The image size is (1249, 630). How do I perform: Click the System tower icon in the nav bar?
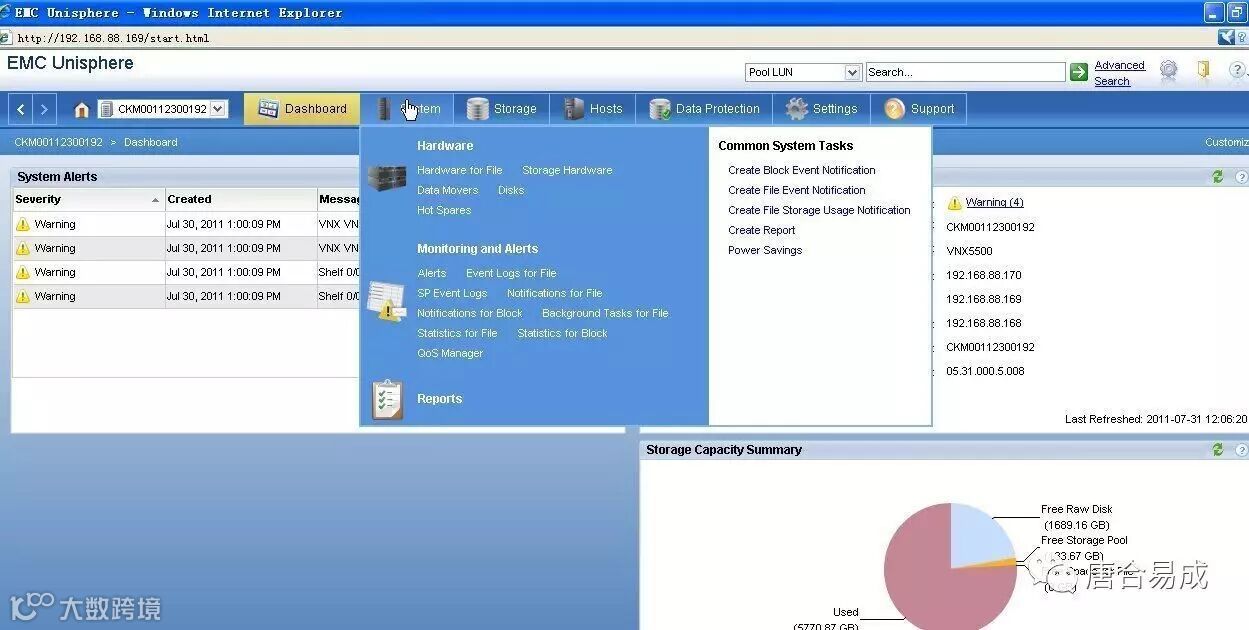coord(384,109)
